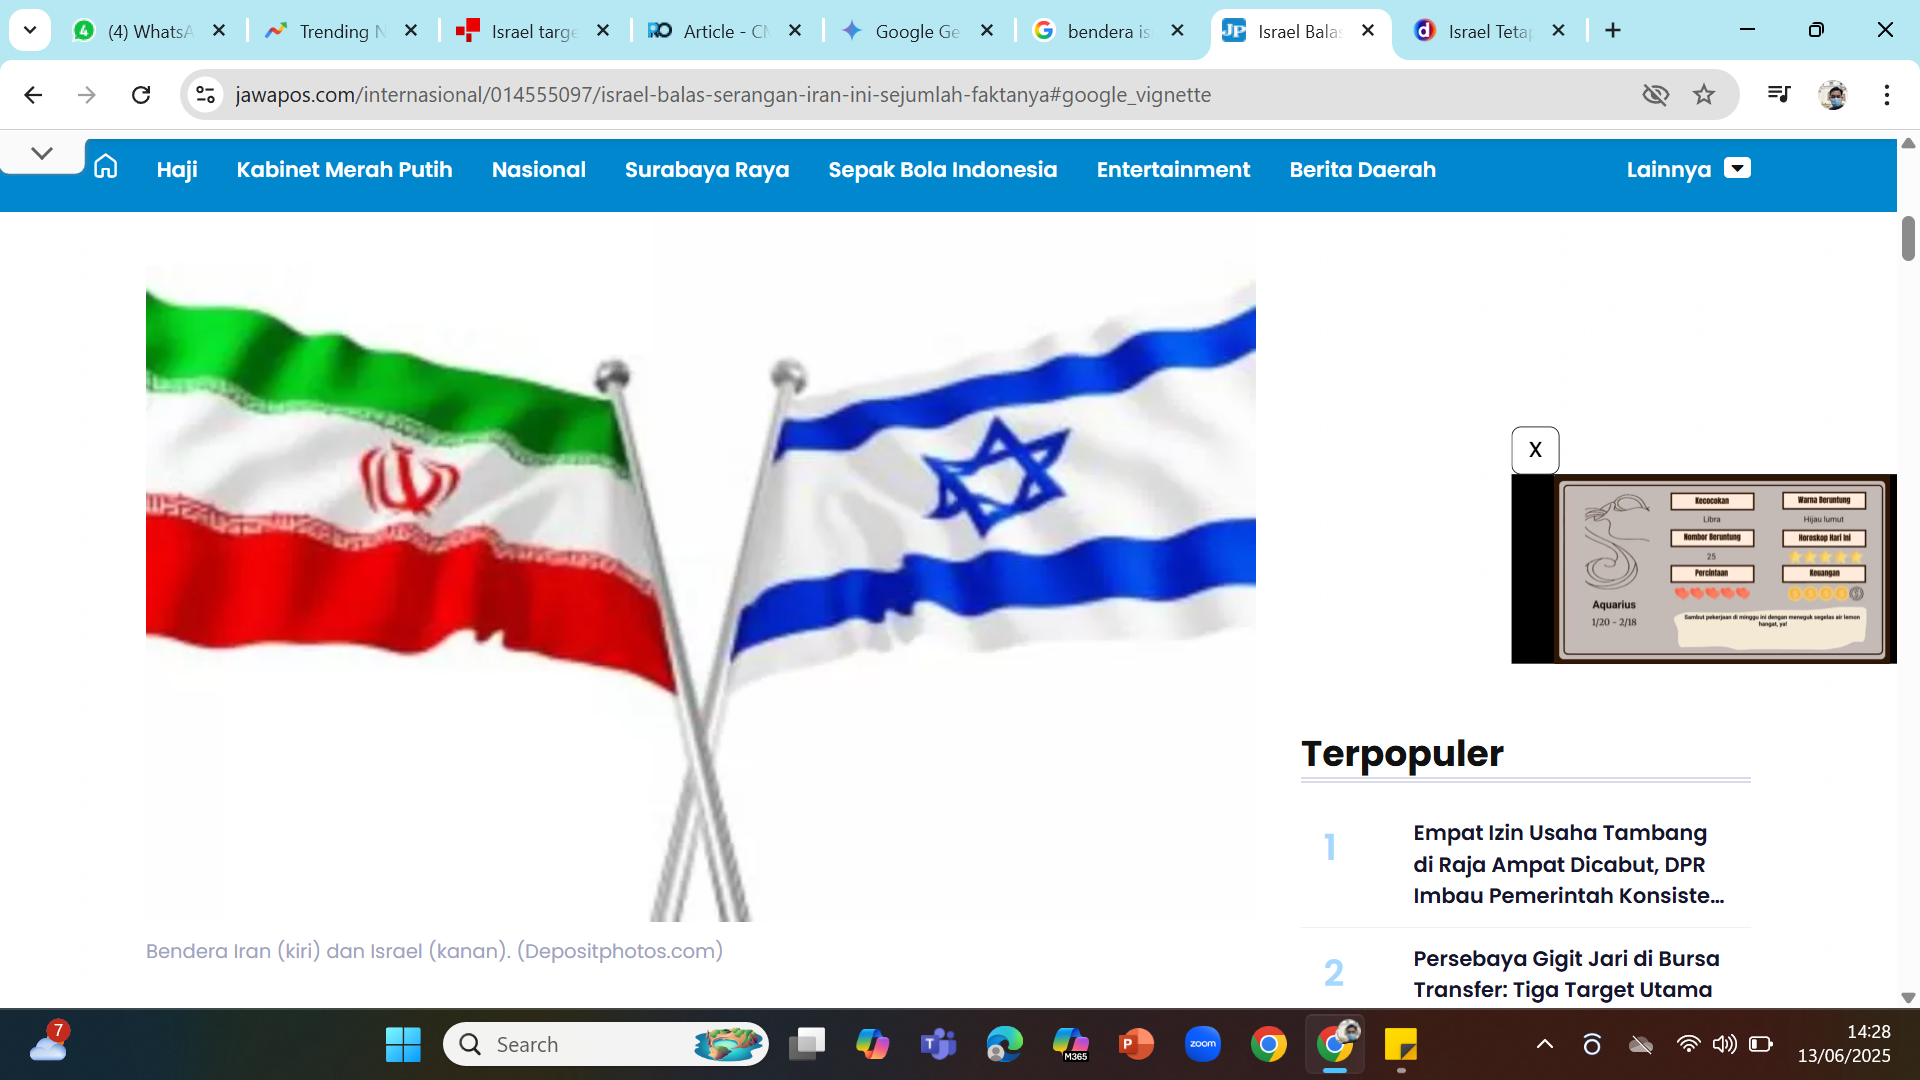Open first Google Chrome taskbar icon

click(1268, 1045)
